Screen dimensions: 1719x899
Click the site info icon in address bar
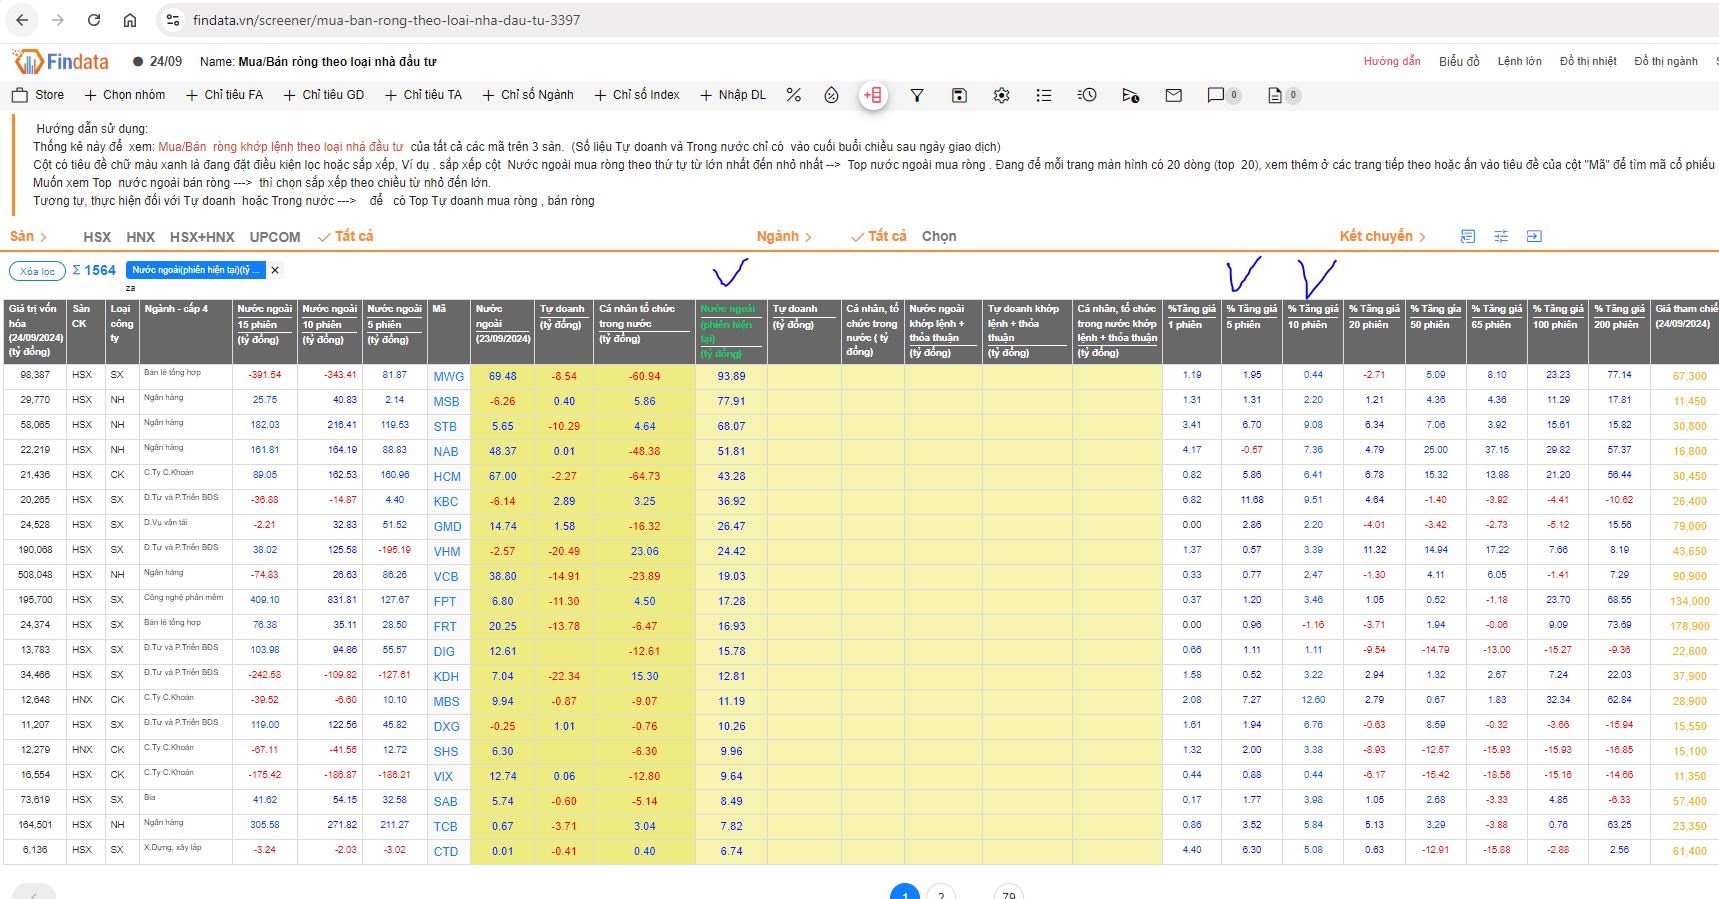(x=173, y=20)
